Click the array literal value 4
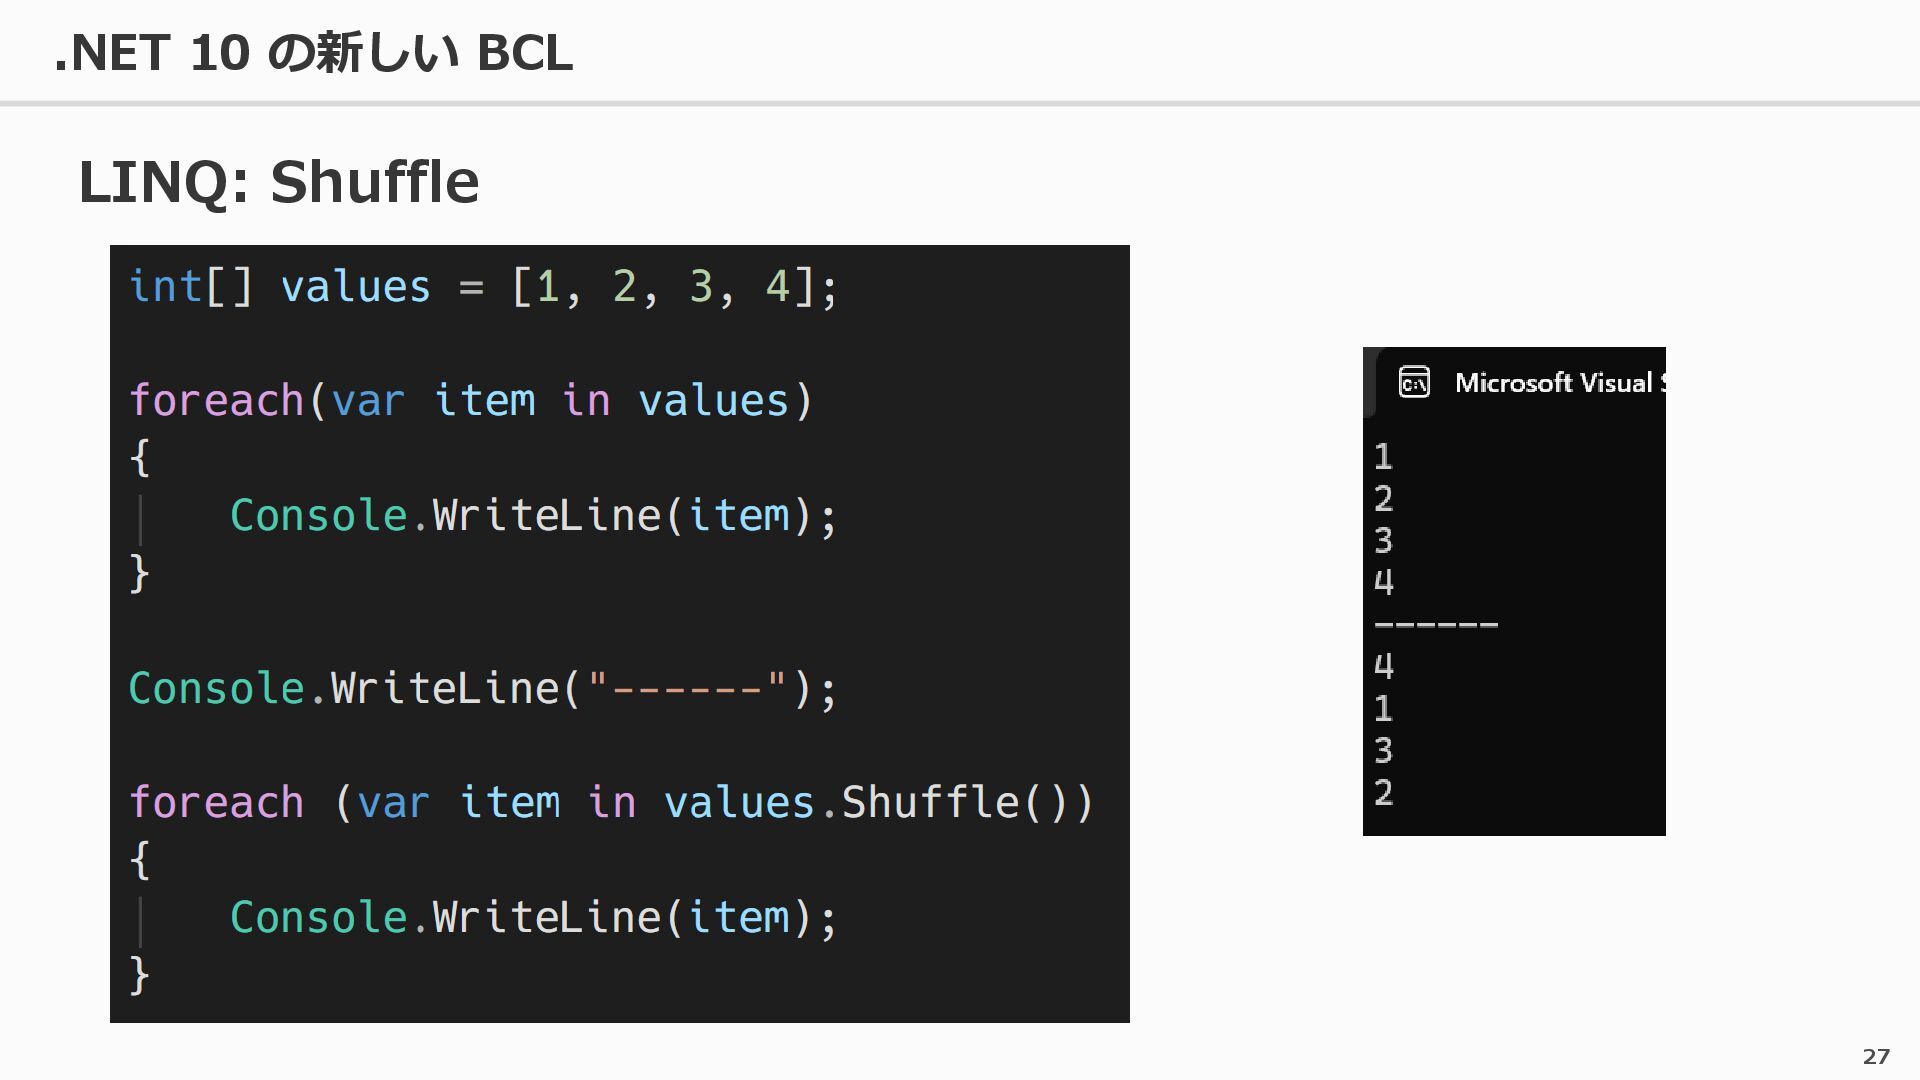 click(x=777, y=287)
